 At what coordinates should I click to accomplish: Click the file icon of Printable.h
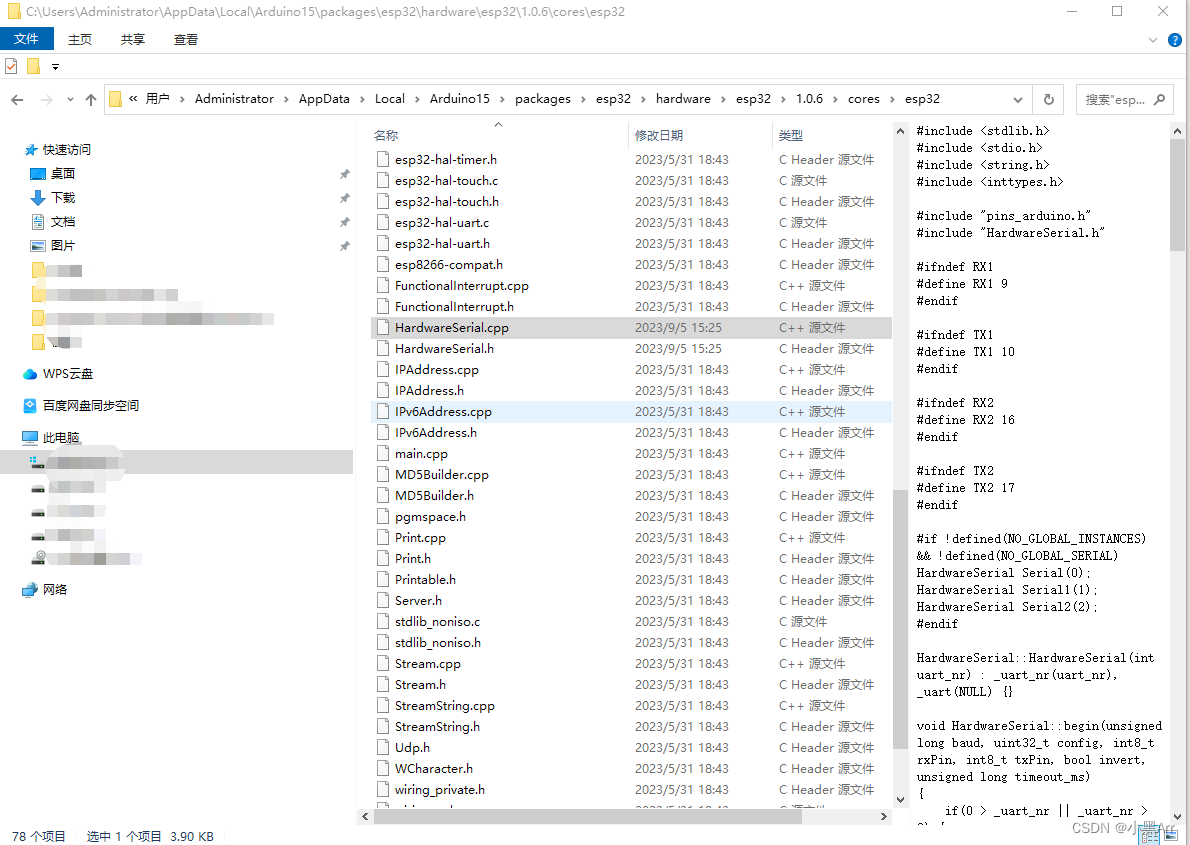[x=383, y=579]
